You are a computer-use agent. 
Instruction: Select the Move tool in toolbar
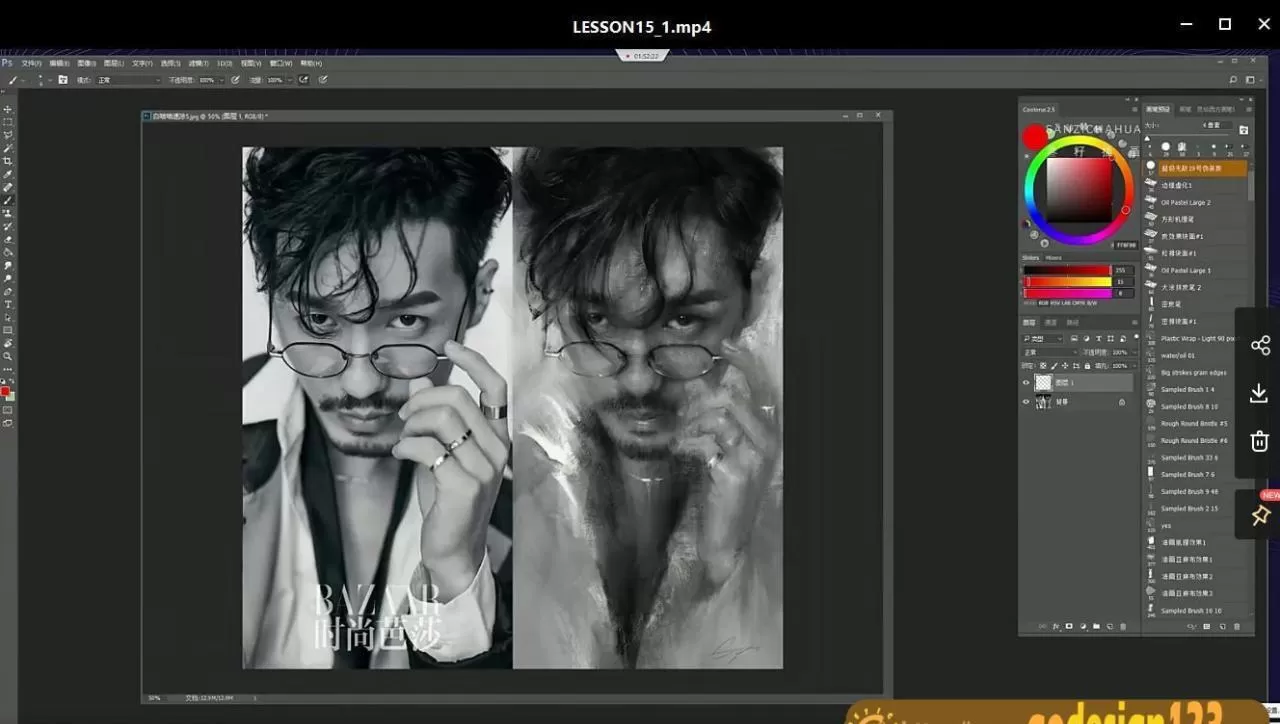pos(8,109)
